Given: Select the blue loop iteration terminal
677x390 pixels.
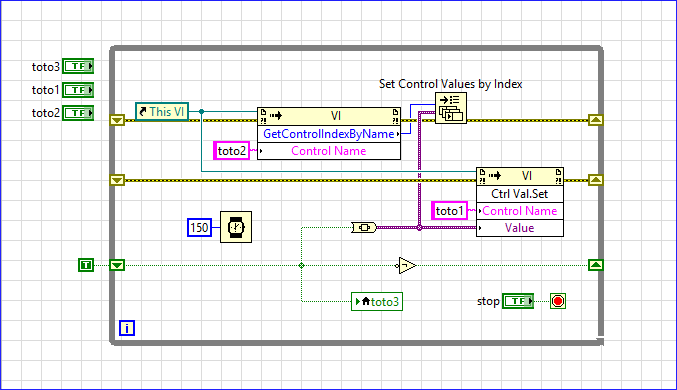Looking at the screenshot, I should point(127,328).
